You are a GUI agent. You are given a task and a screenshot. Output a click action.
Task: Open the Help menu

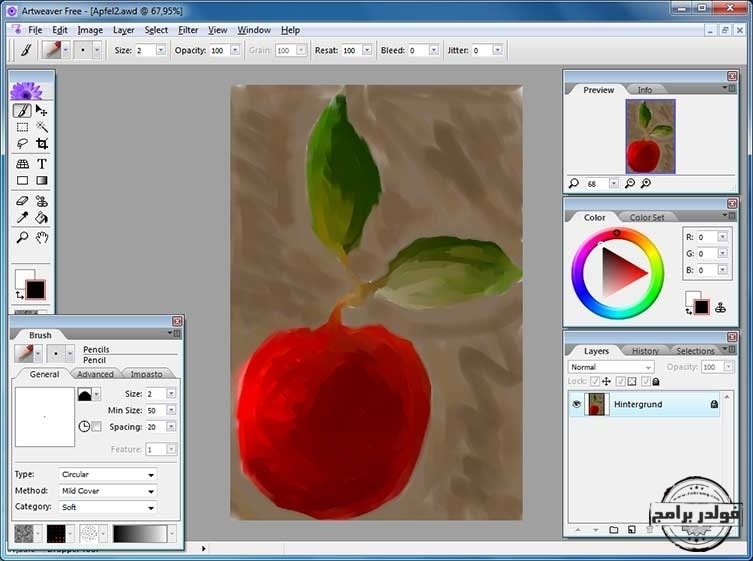[291, 30]
